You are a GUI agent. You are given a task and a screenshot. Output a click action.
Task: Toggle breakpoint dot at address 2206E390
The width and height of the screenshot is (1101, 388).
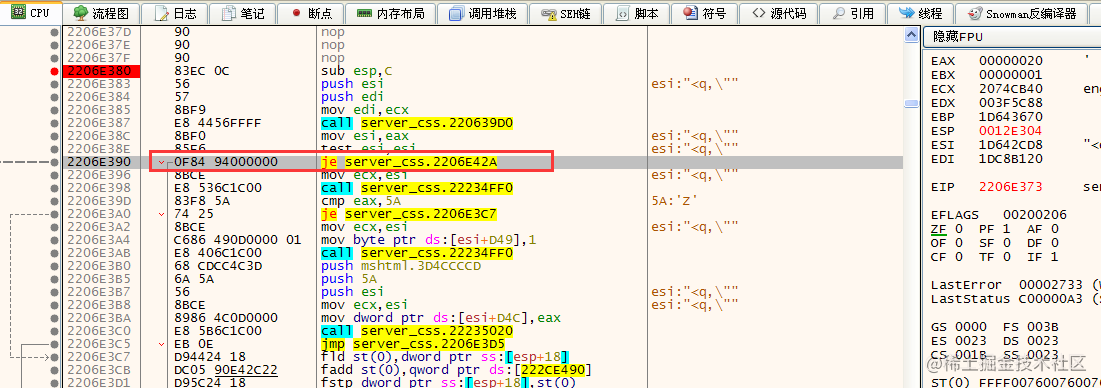[54, 162]
